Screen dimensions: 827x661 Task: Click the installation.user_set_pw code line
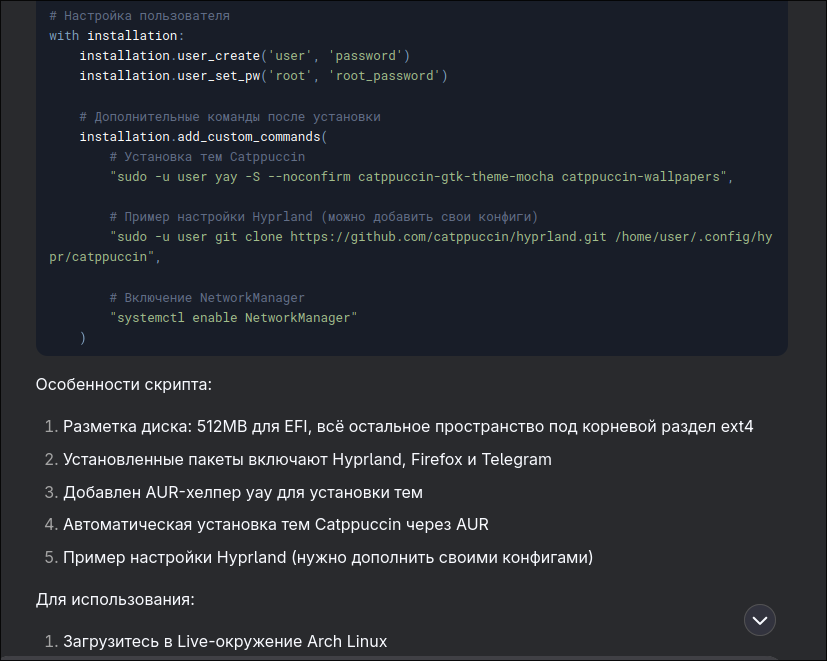pos(264,76)
